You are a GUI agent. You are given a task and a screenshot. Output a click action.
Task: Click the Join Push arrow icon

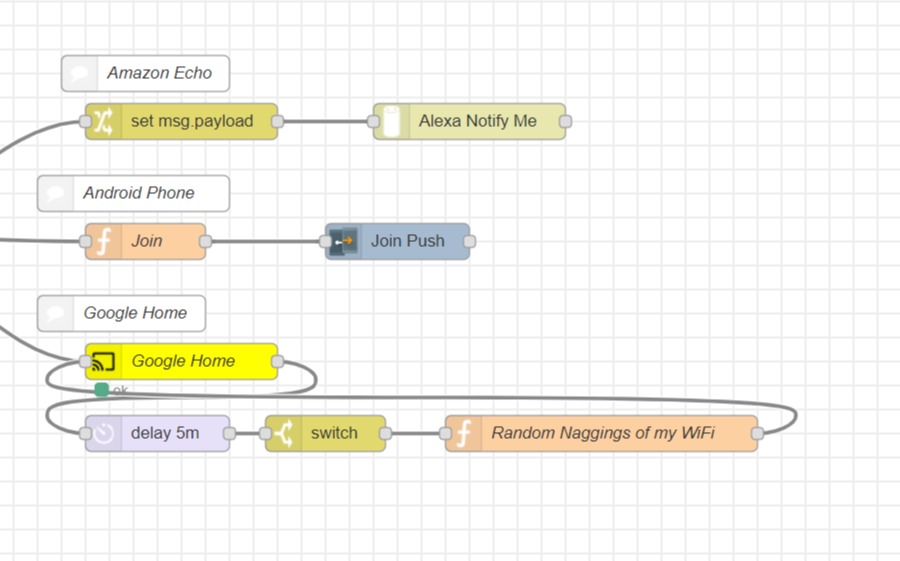pos(344,241)
